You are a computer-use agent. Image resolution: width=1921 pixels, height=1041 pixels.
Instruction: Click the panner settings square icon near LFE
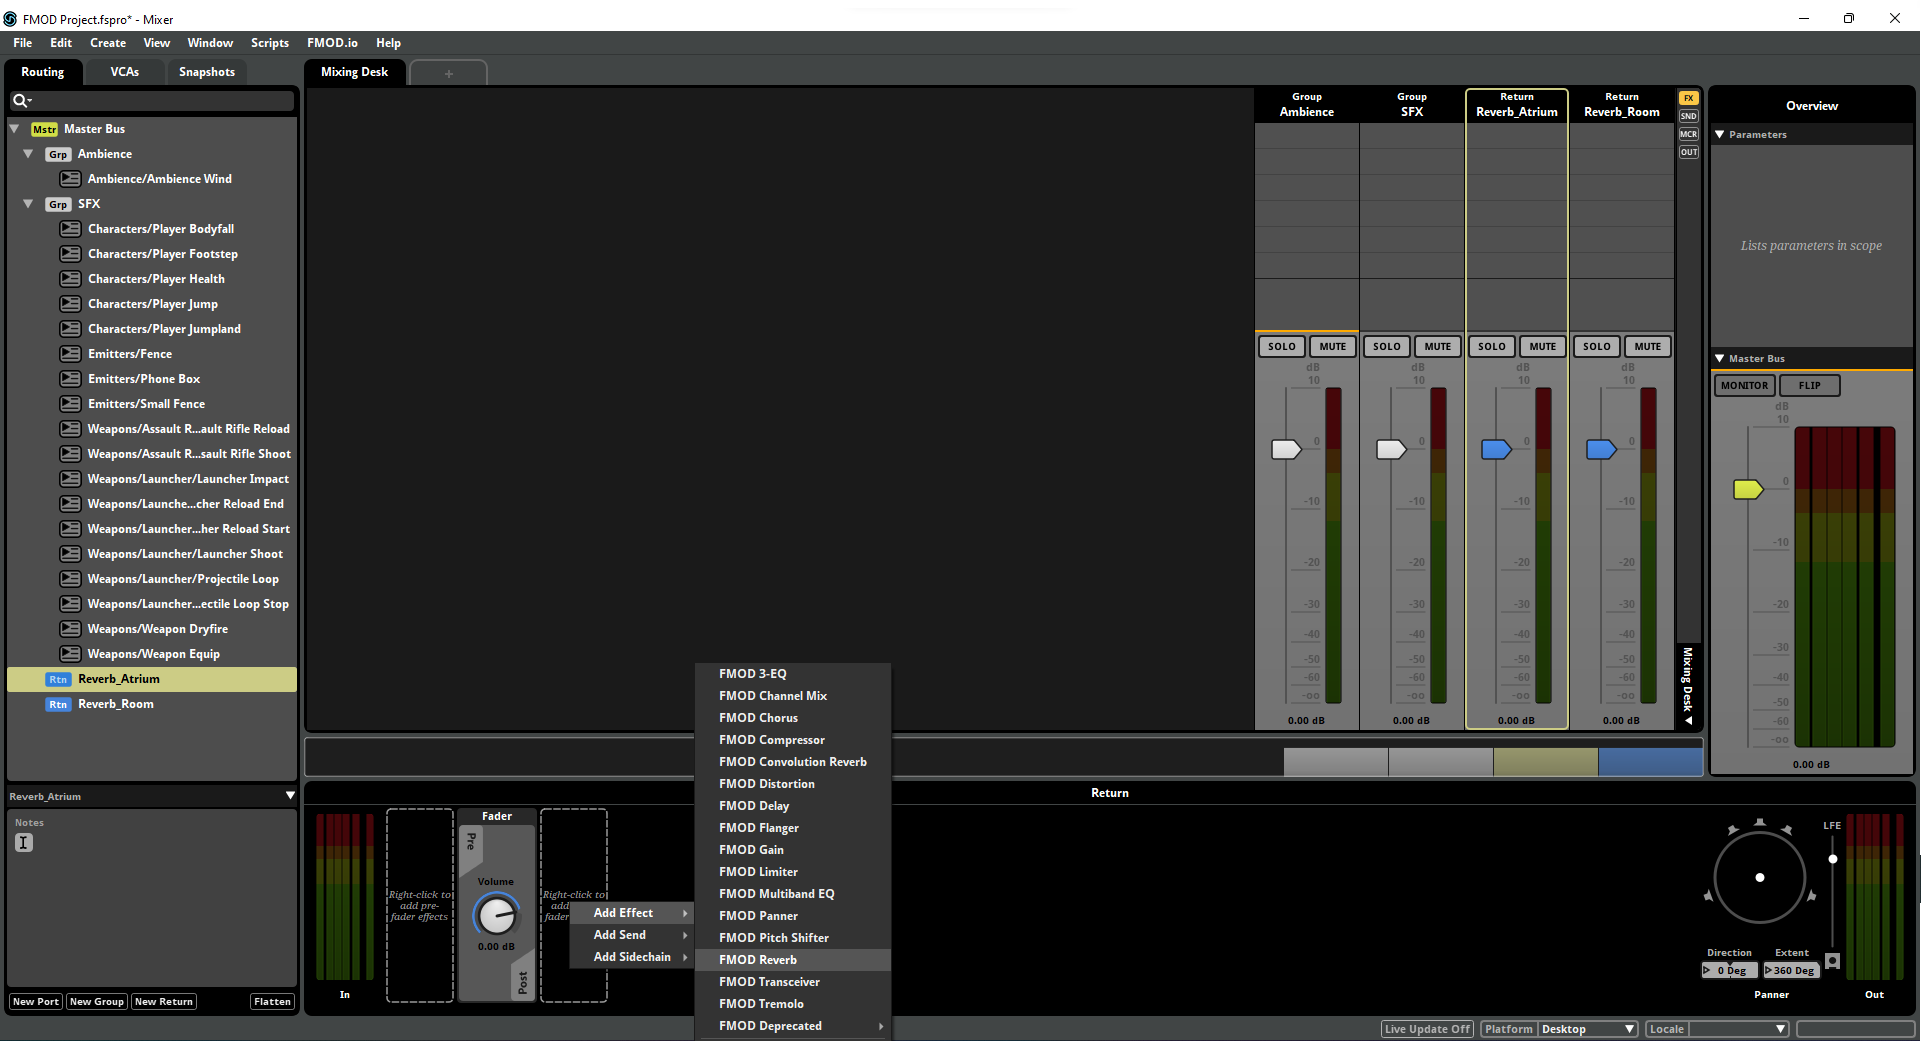pyautogui.click(x=1832, y=961)
